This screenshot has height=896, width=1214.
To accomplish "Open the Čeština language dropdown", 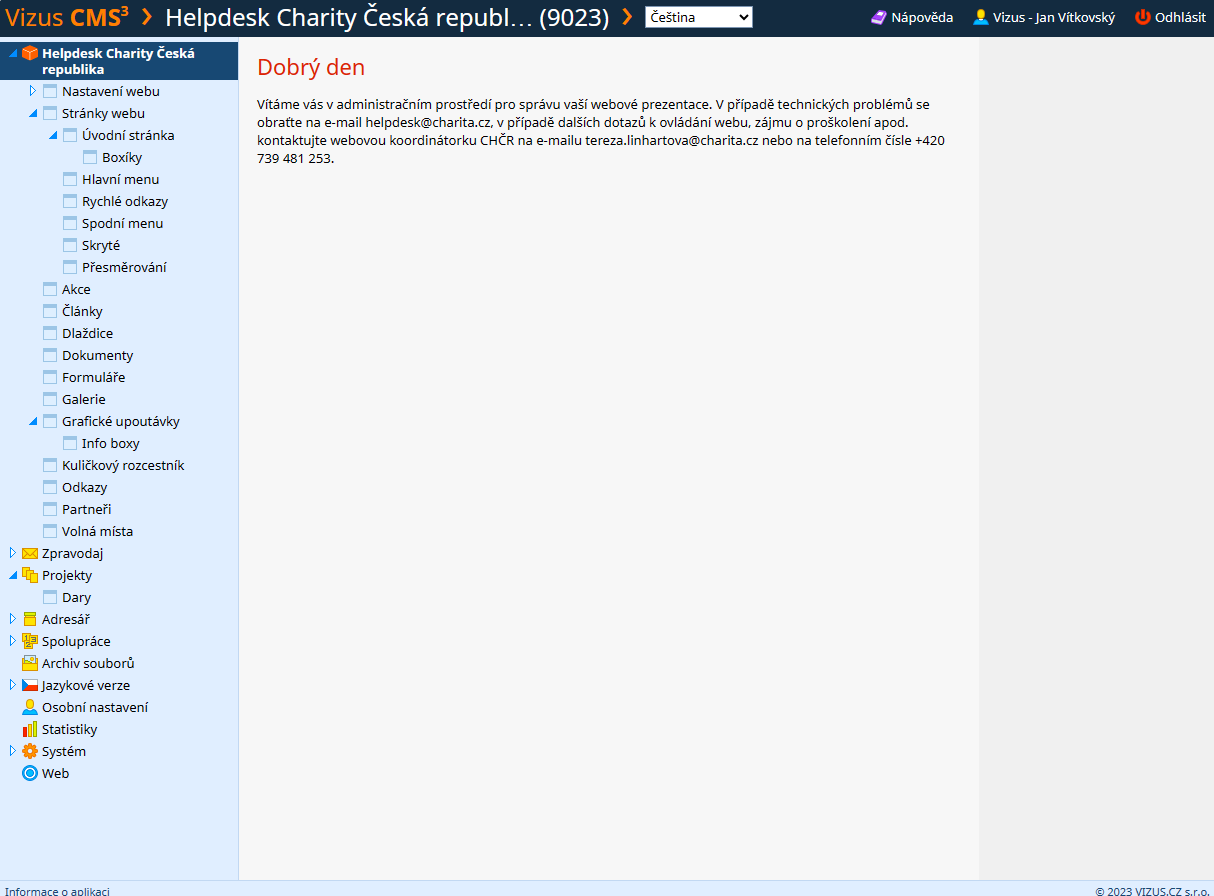I will [699, 17].
